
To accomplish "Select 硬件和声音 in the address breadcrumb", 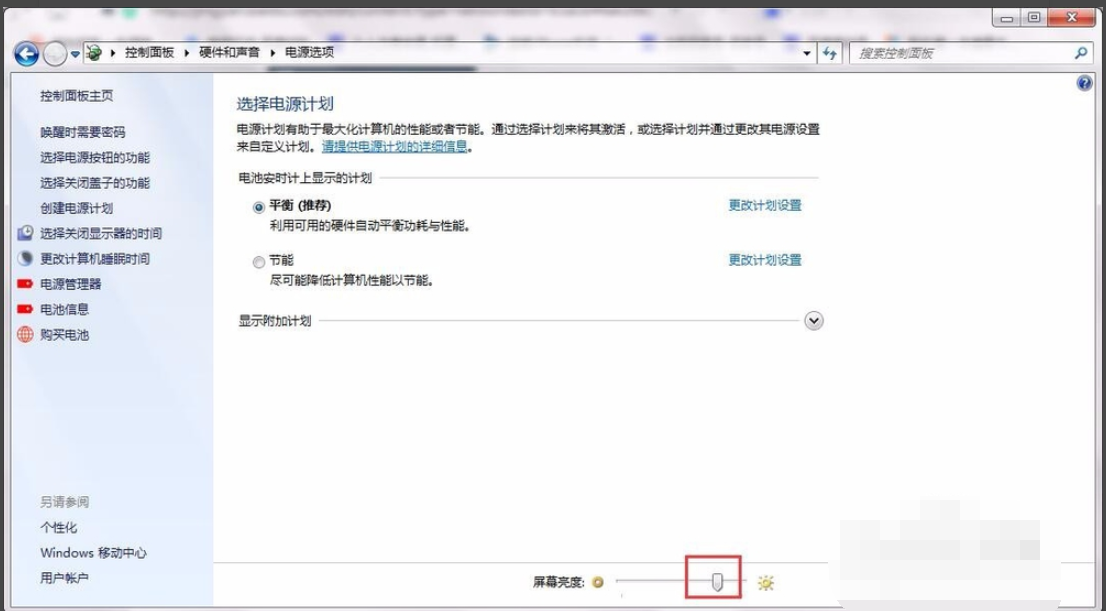I will coord(229,53).
